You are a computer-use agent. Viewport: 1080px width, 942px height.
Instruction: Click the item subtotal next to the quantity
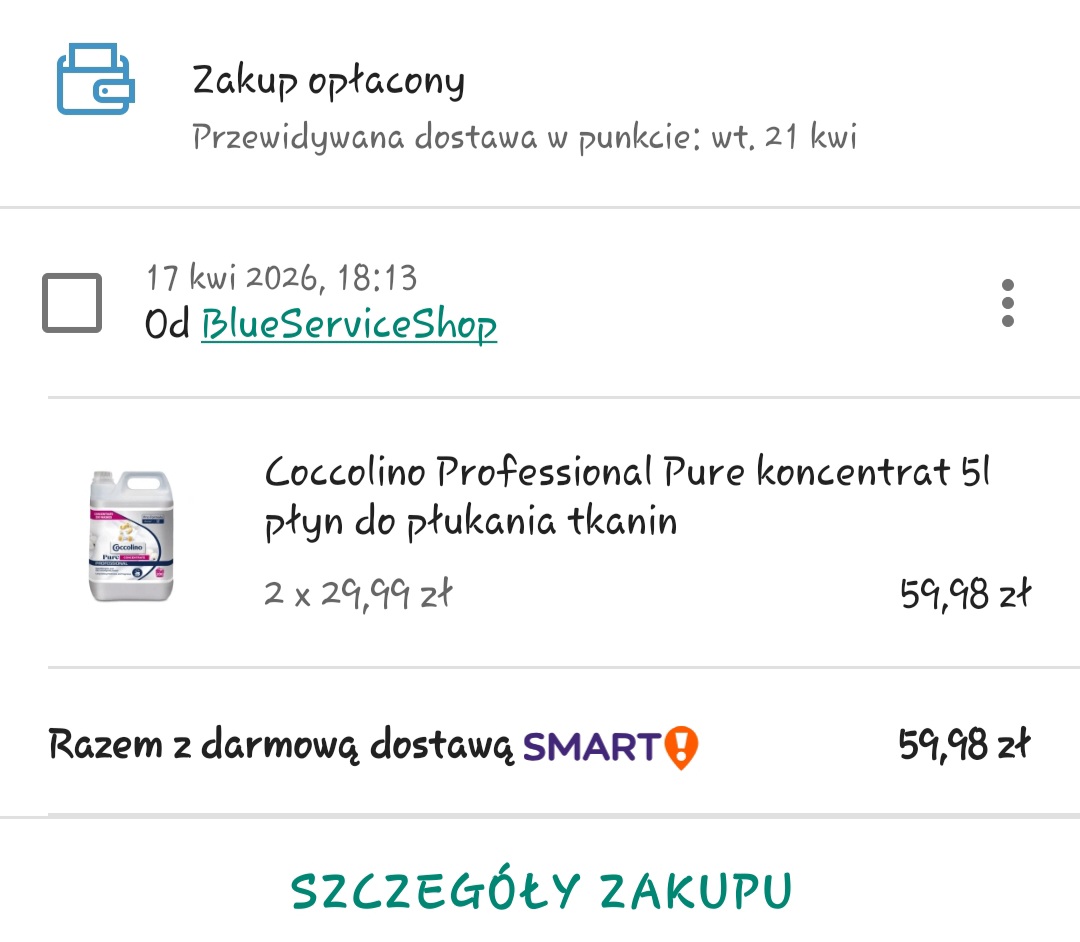965,594
